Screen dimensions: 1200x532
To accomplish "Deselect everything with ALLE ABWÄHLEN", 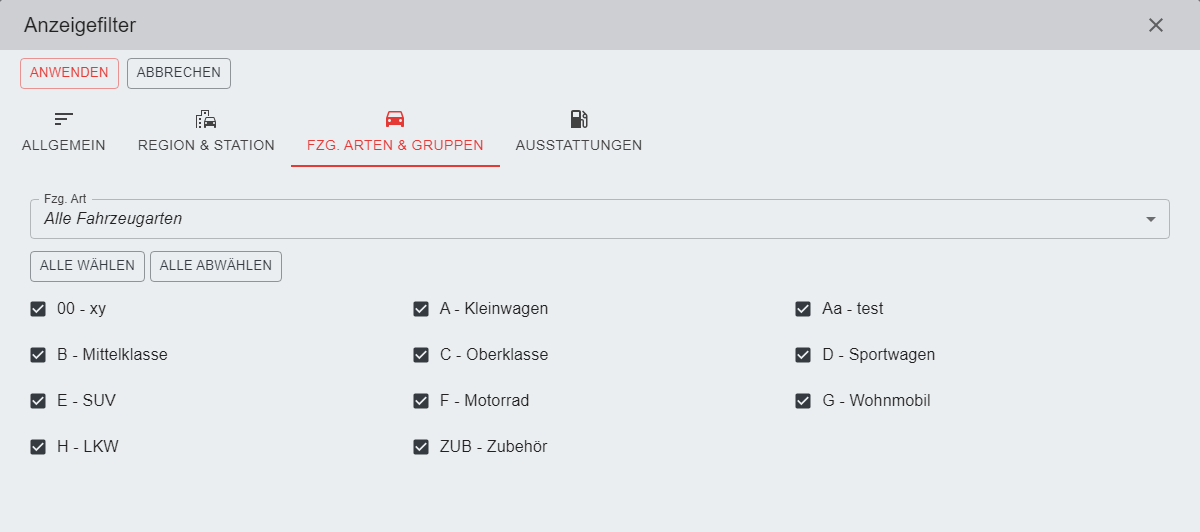I will 216,266.
